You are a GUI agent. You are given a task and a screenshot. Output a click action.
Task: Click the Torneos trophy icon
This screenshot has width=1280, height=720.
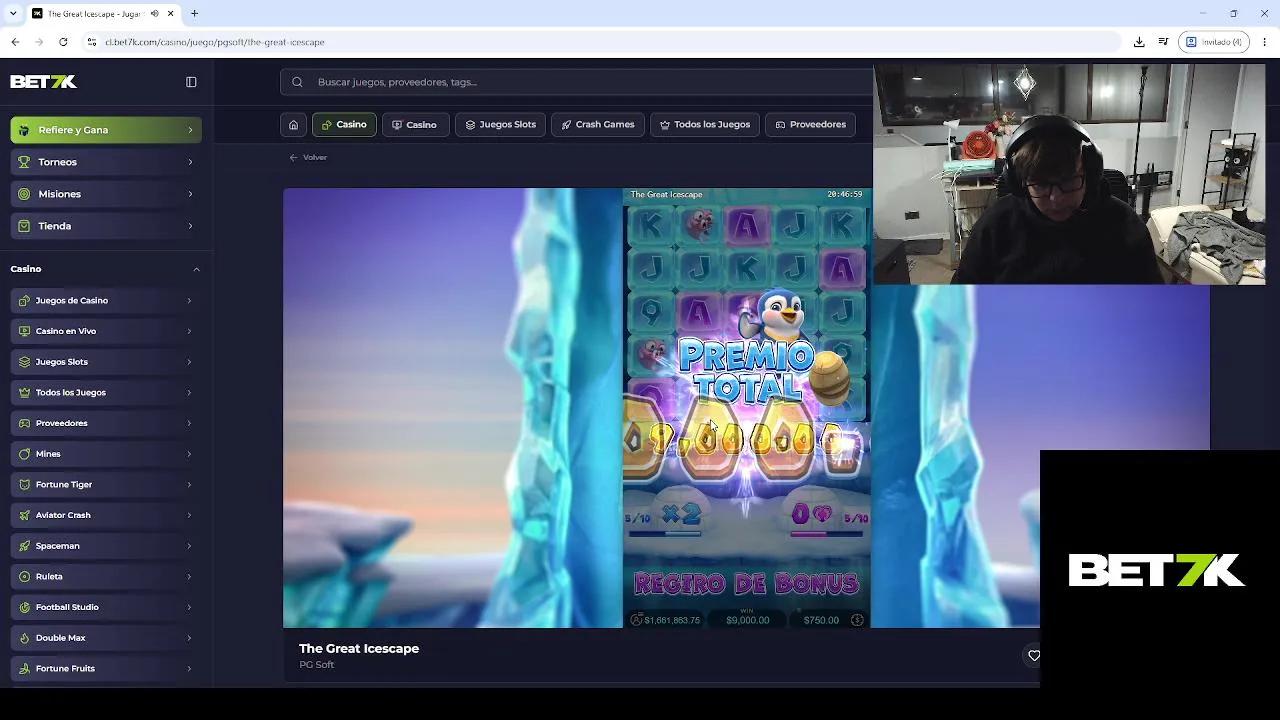pyautogui.click(x=24, y=162)
